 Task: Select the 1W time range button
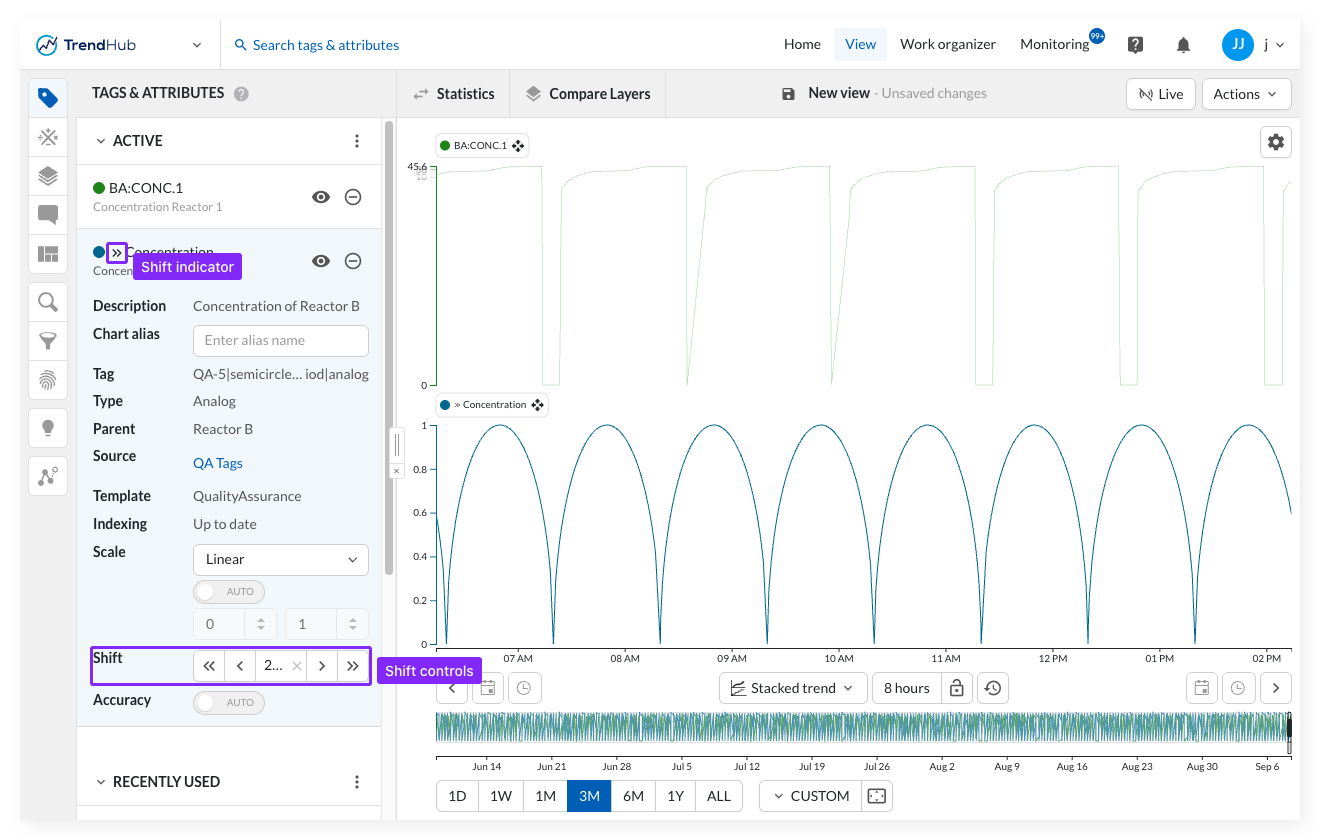click(x=501, y=796)
